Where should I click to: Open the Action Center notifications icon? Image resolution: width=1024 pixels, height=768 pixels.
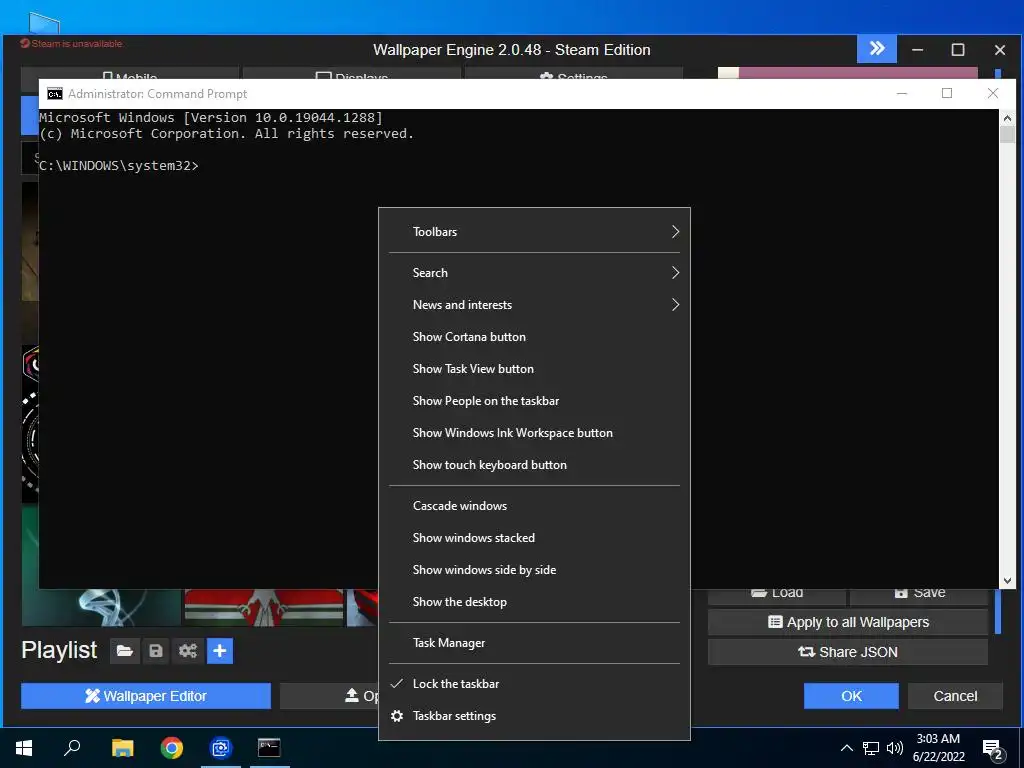(x=993, y=750)
